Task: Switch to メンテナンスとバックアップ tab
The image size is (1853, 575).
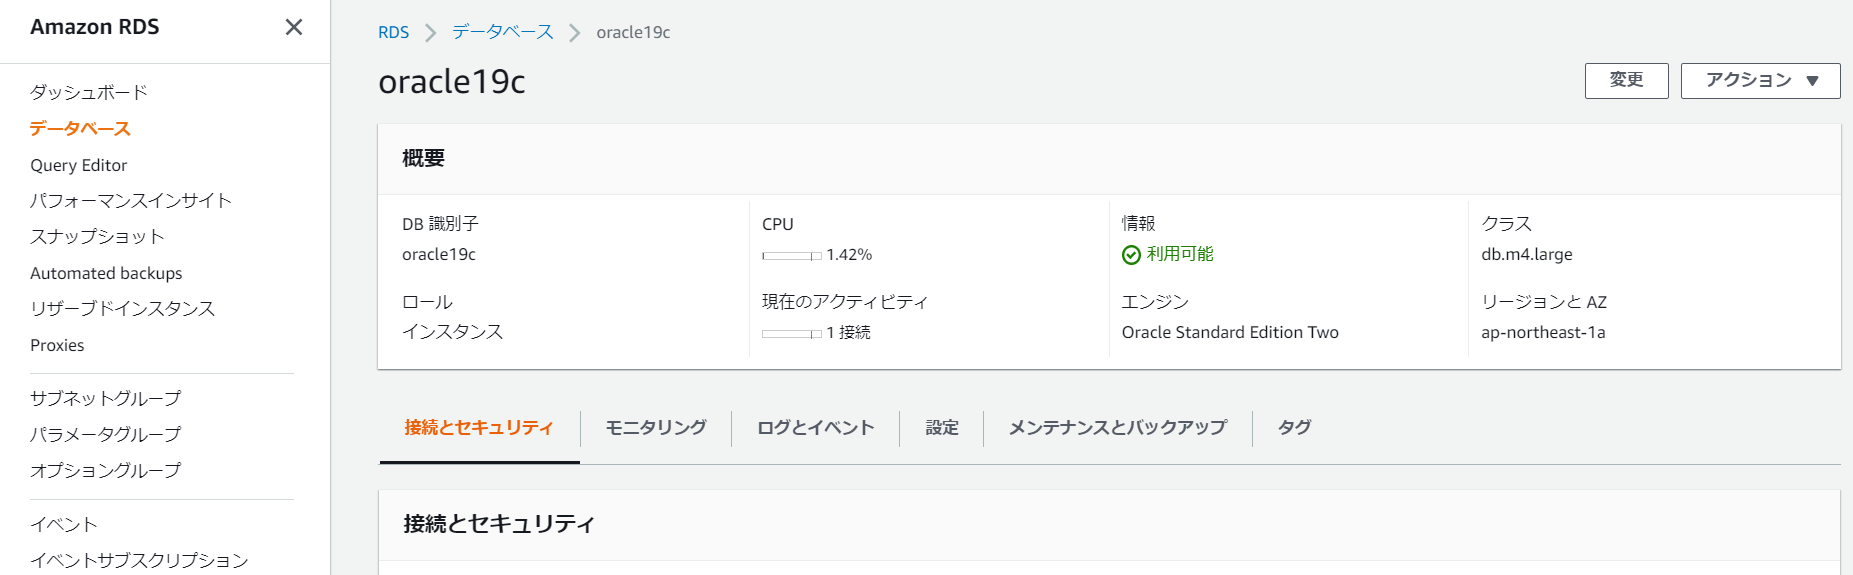Action: click(1118, 428)
